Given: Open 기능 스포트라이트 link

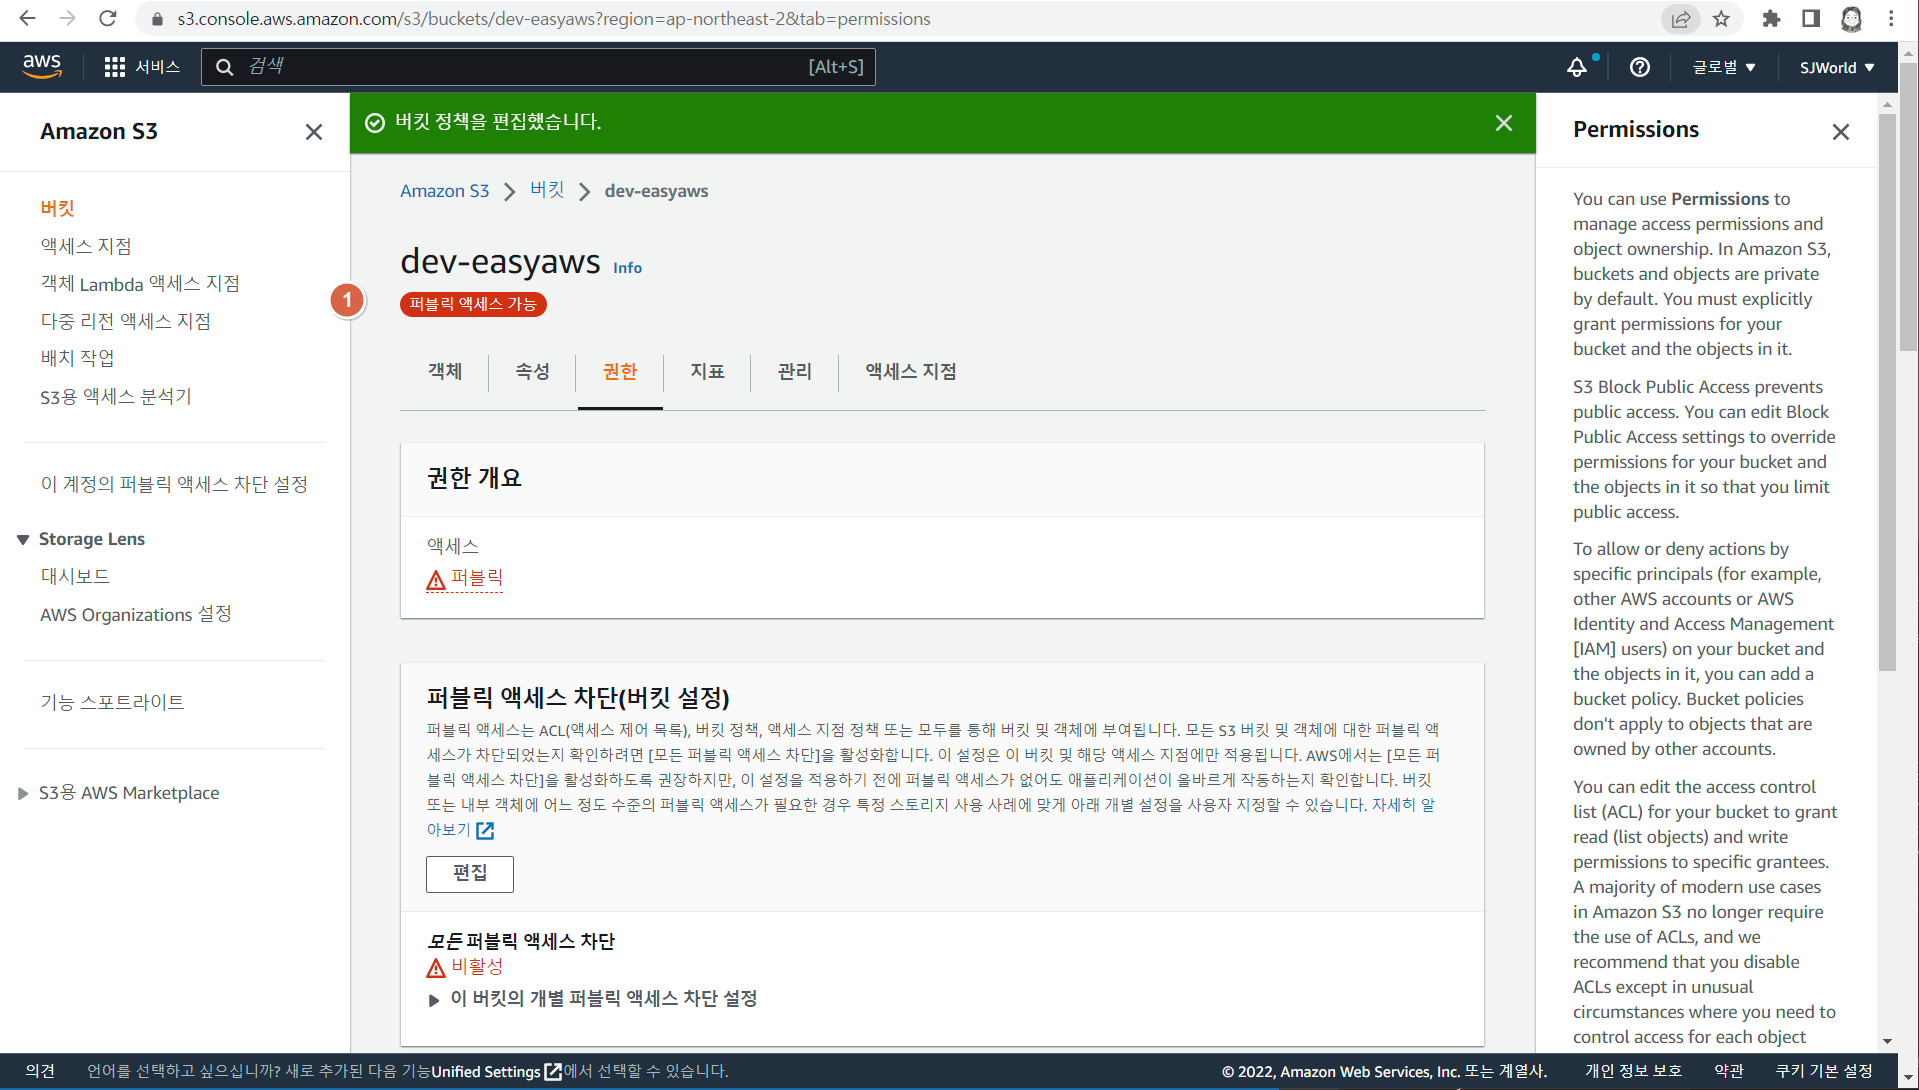Looking at the screenshot, I should (x=112, y=703).
